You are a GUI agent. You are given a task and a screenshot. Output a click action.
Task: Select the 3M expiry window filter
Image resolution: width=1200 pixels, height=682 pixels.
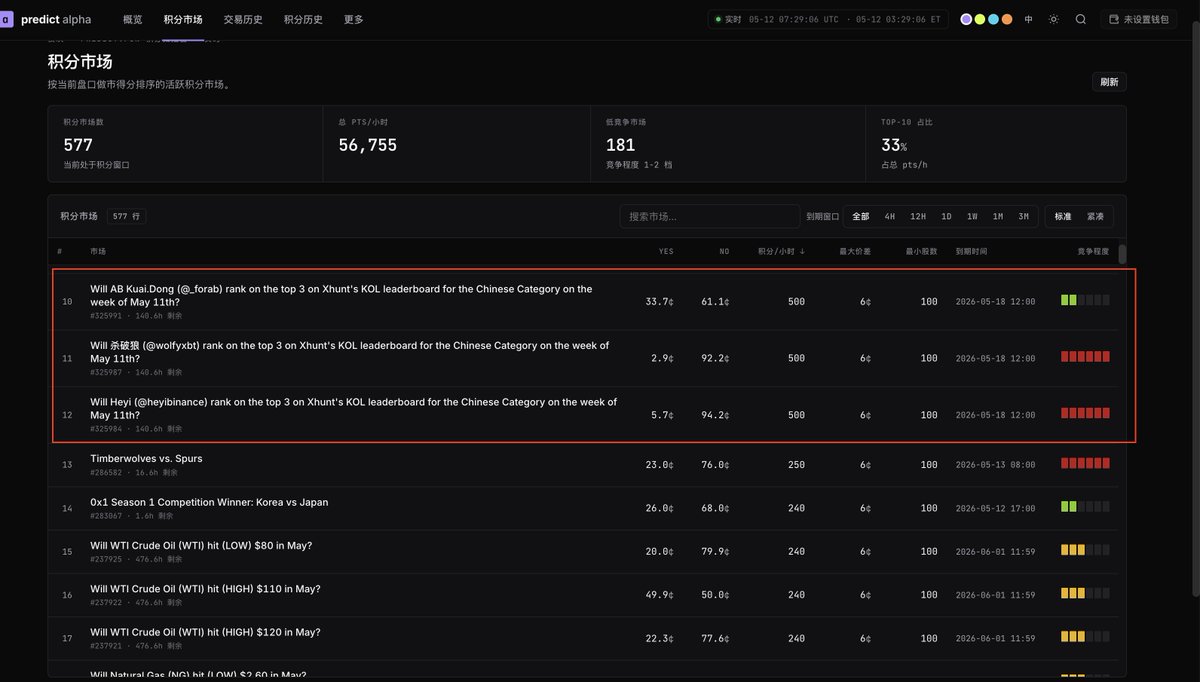pos(1024,216)
